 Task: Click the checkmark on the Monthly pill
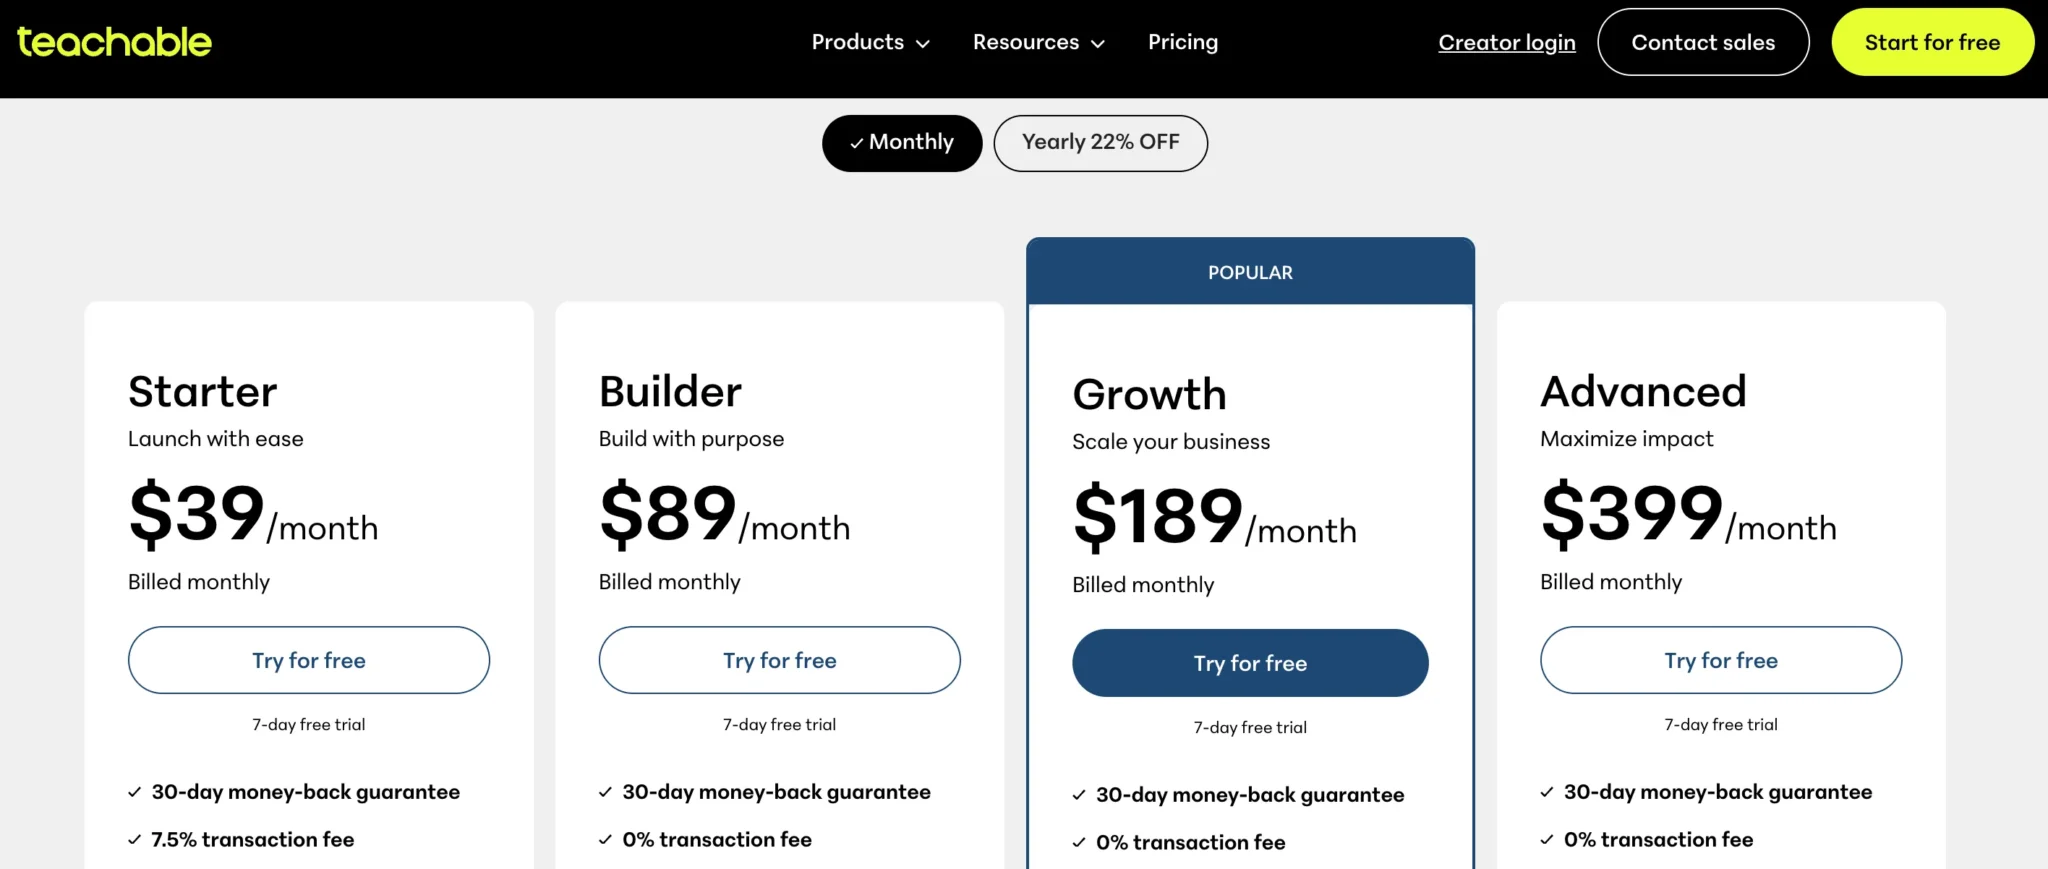click(856, 143)
